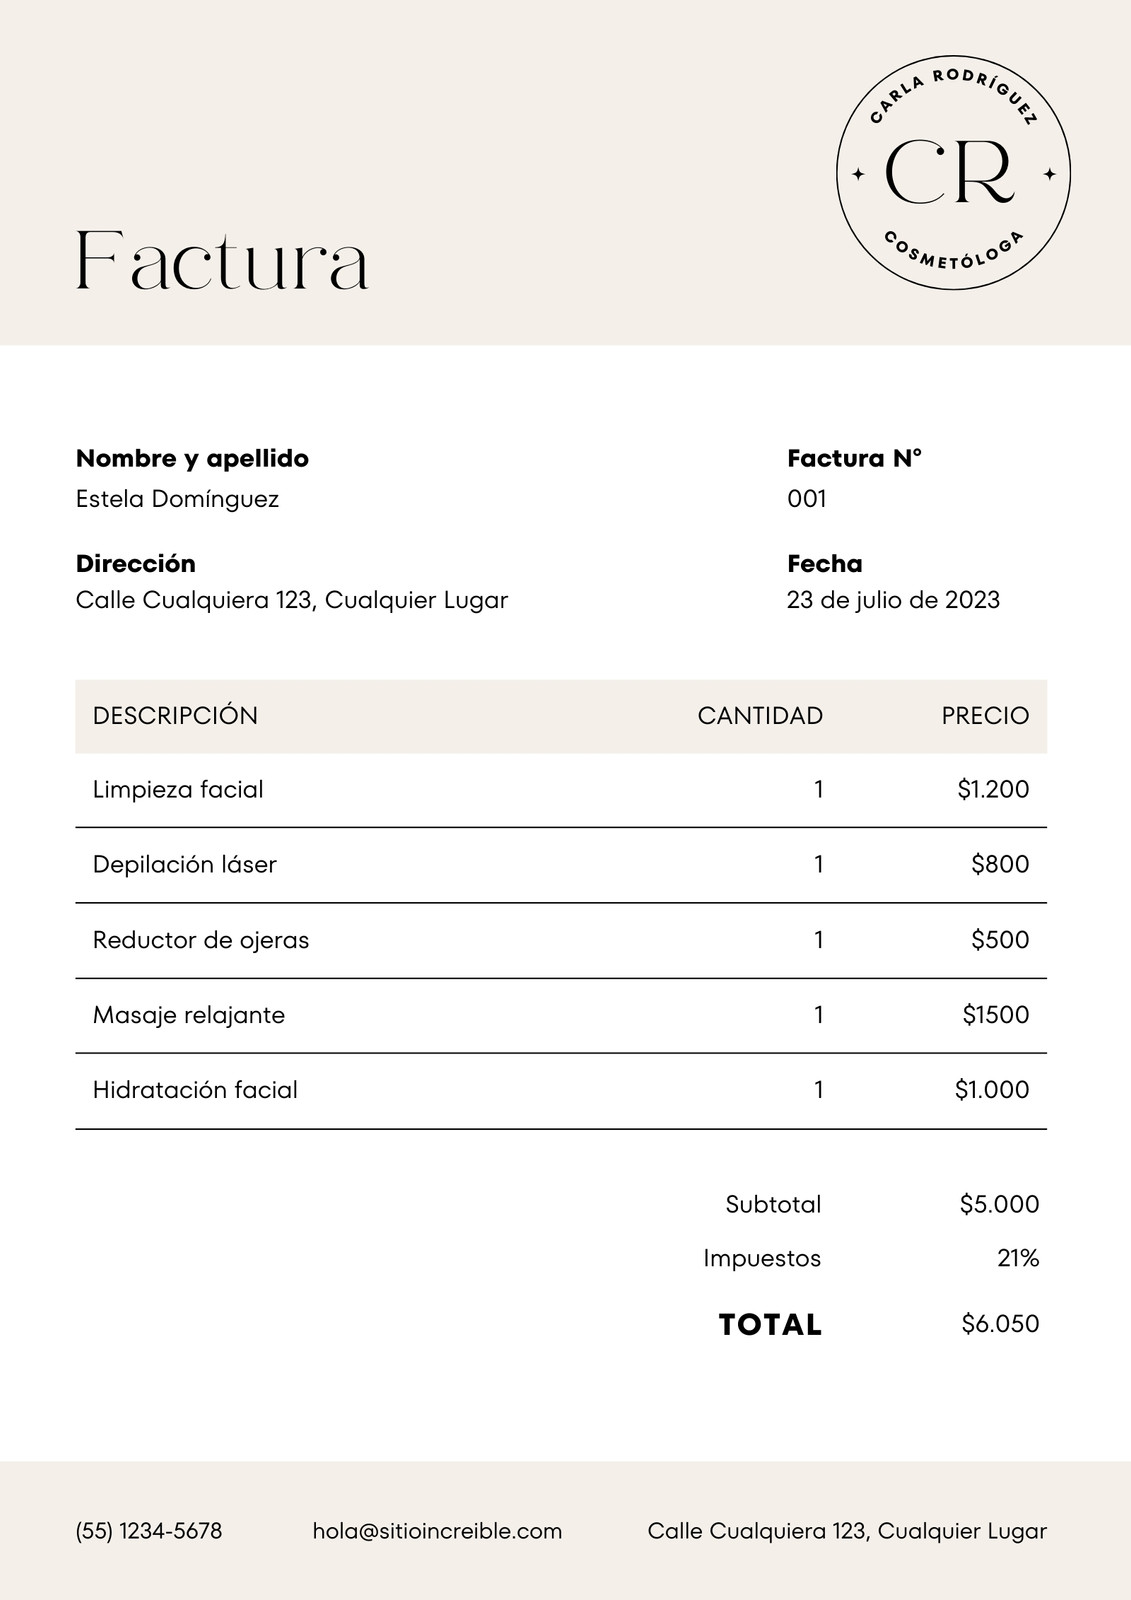Click the Masaje relajante price $1500

[x=996, y=1015]
